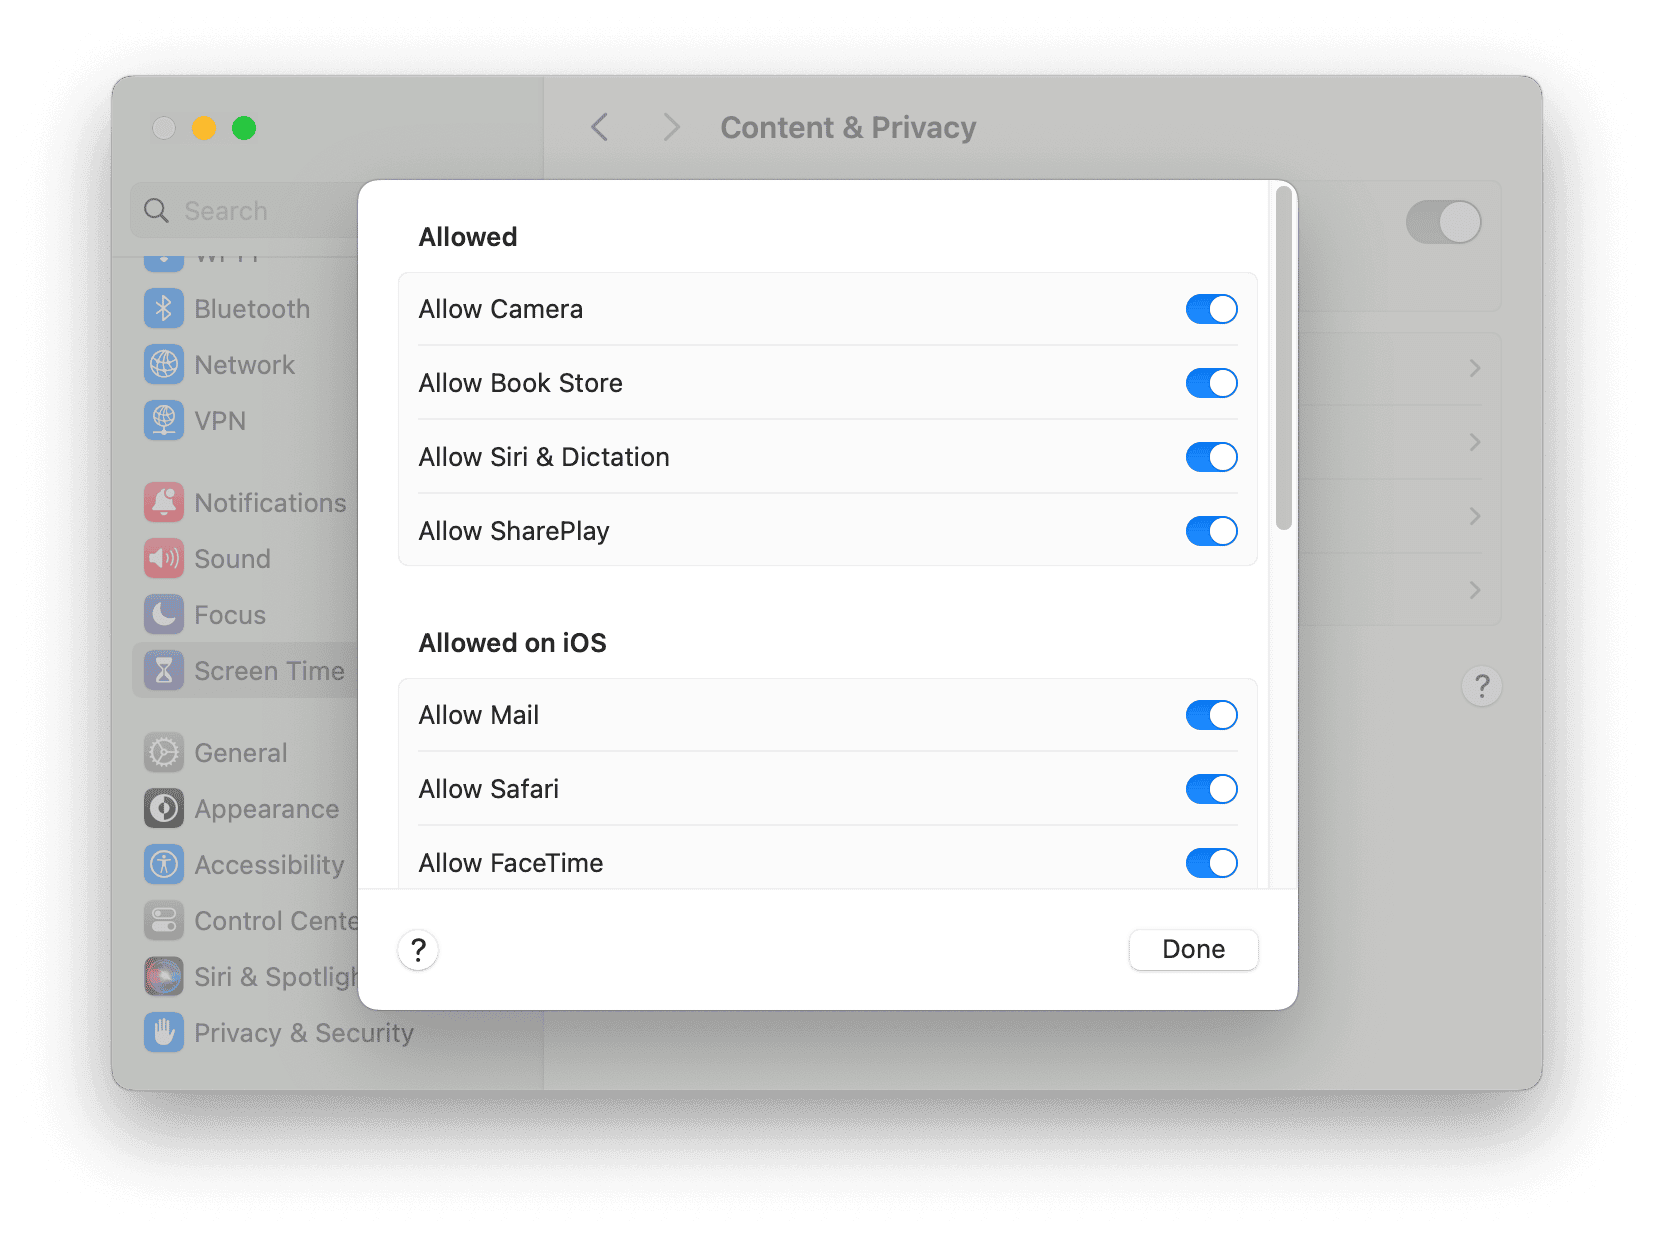Click the dialog's vertical scrollbar
The width and height of the screenshot is (1654, 1238).
point(1284,357)
